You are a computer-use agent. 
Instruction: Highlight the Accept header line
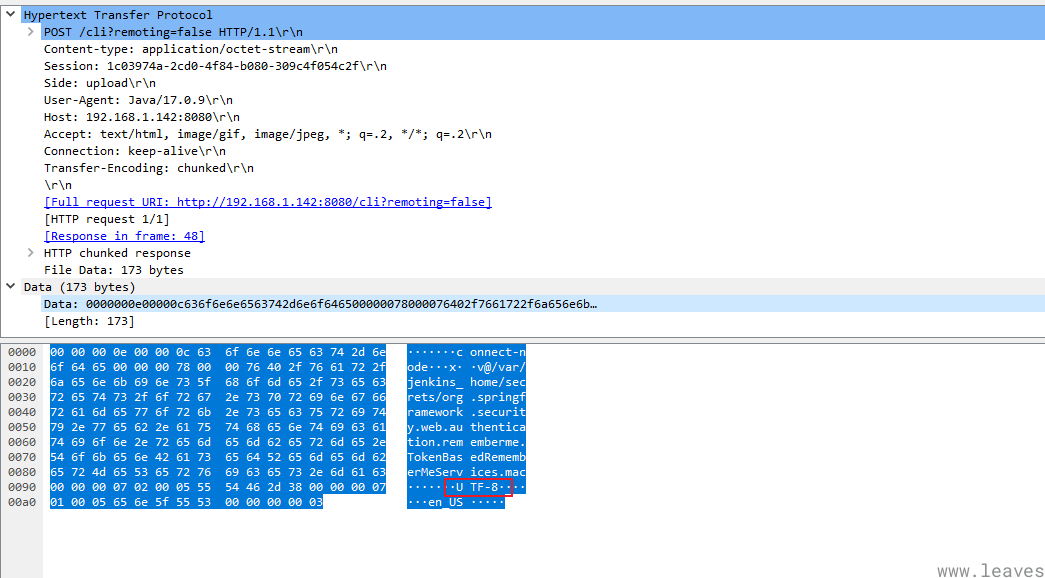click(x=267, y=134)
